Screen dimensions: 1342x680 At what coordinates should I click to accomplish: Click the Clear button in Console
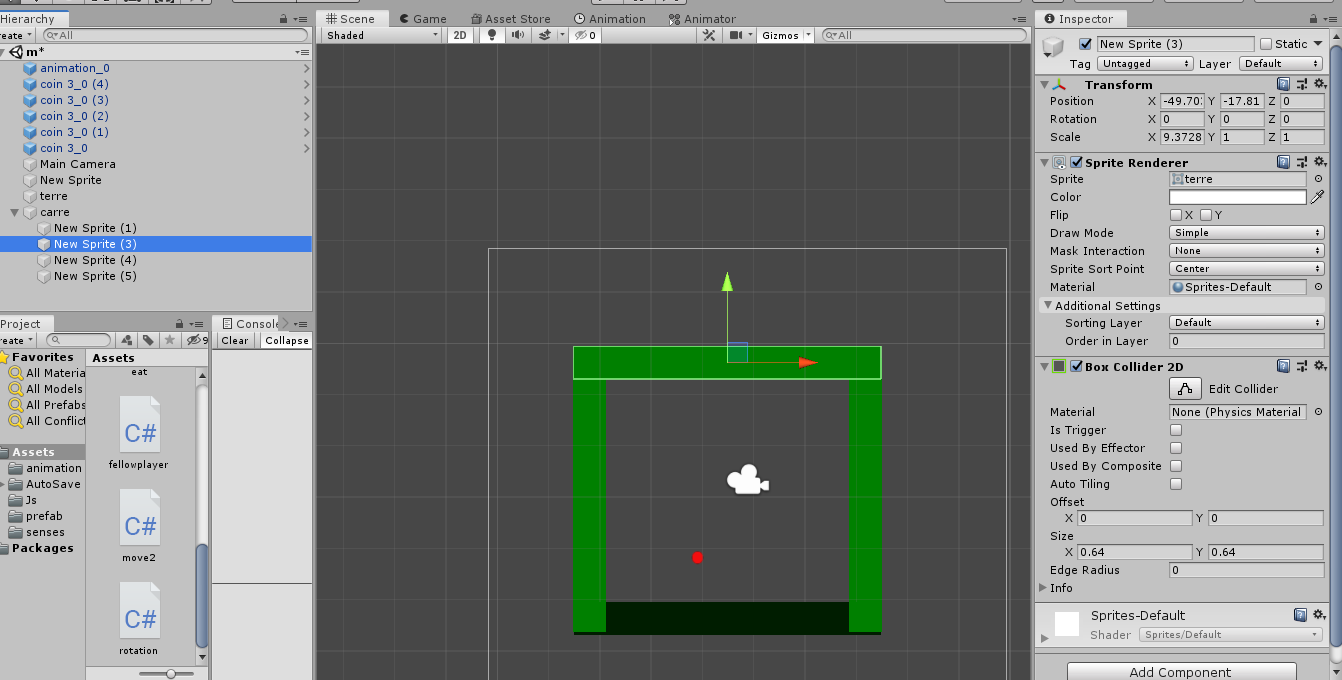(235, 340)
